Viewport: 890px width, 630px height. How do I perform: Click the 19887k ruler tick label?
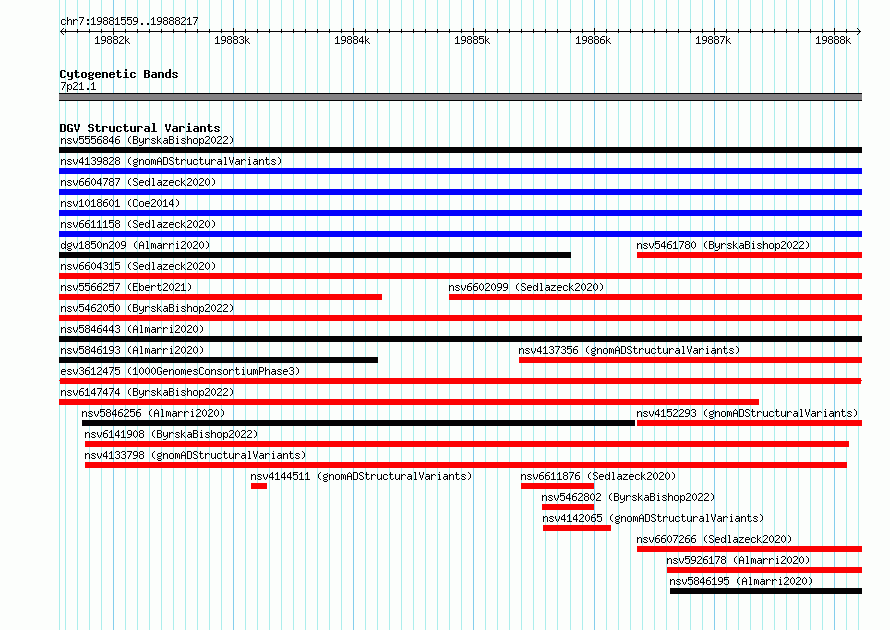click(713, 40)
